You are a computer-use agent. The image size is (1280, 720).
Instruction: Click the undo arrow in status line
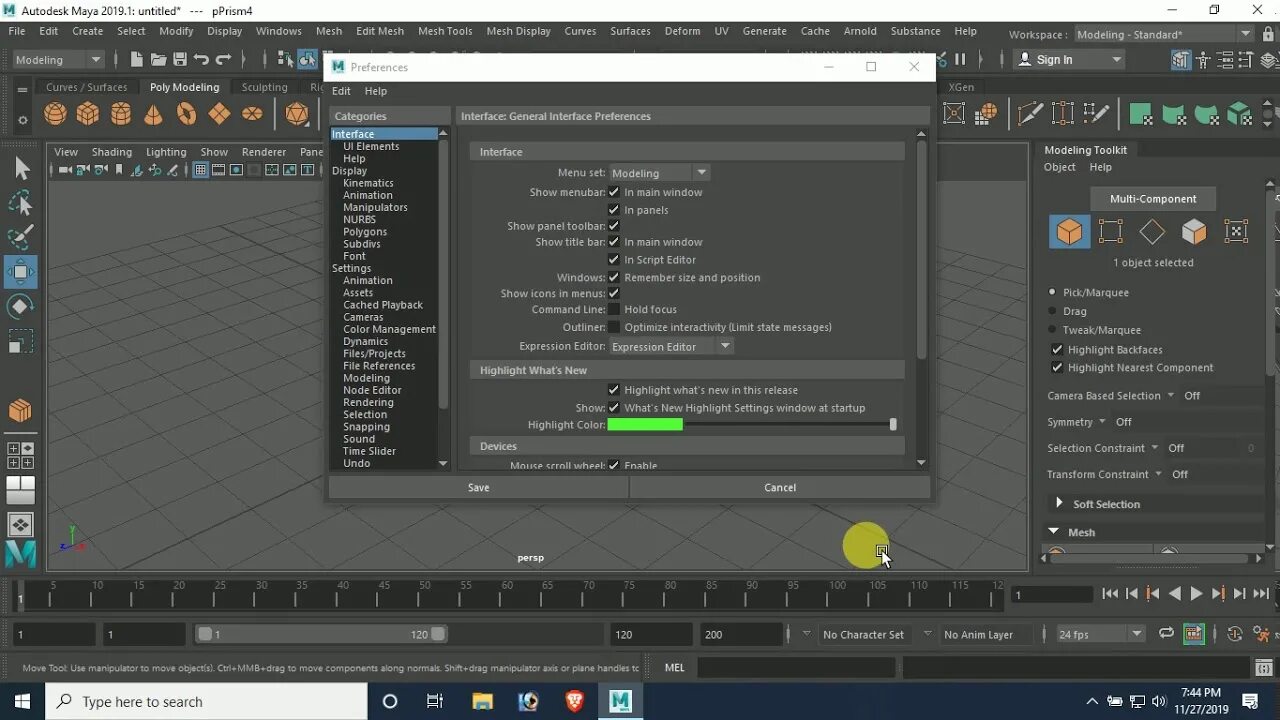point(201,60)
